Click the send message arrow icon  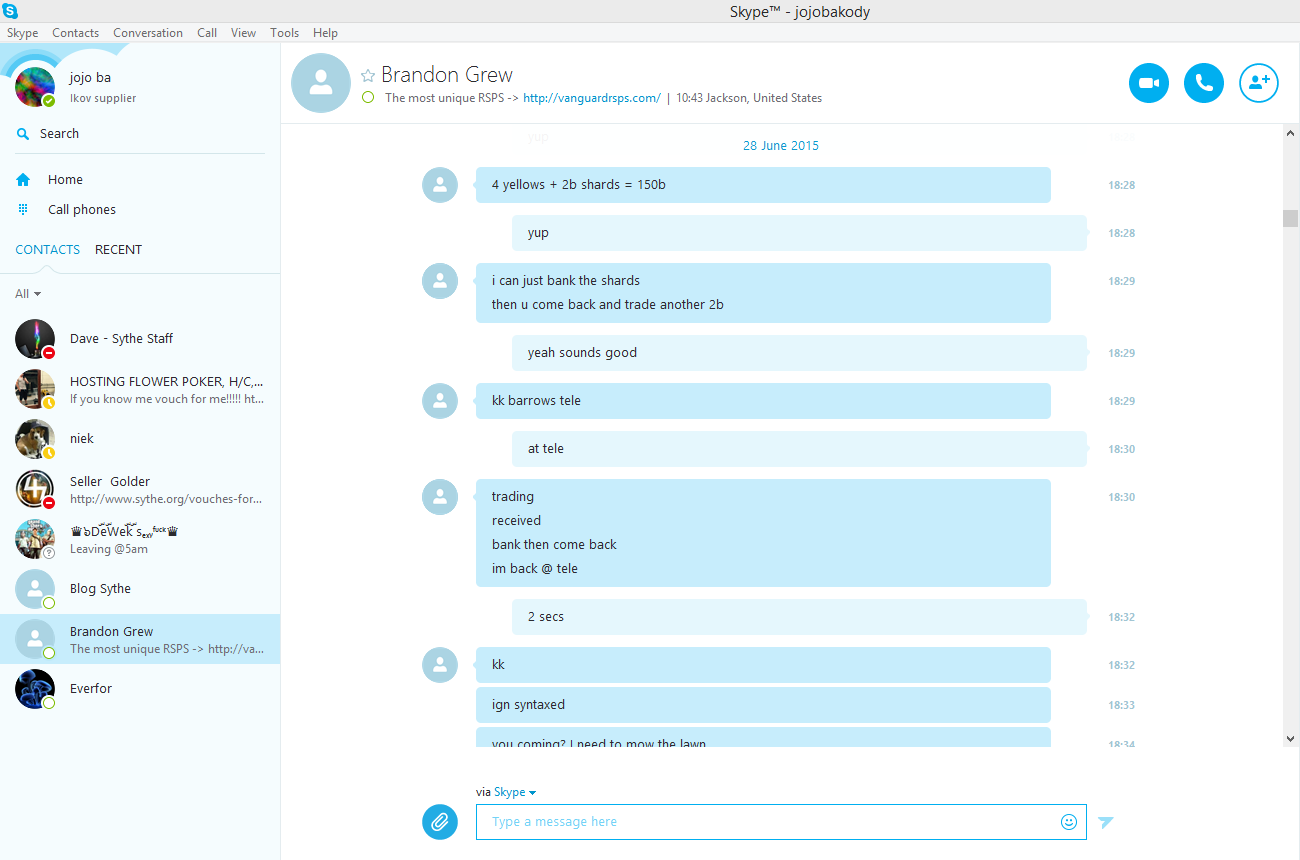point(1105,822)
